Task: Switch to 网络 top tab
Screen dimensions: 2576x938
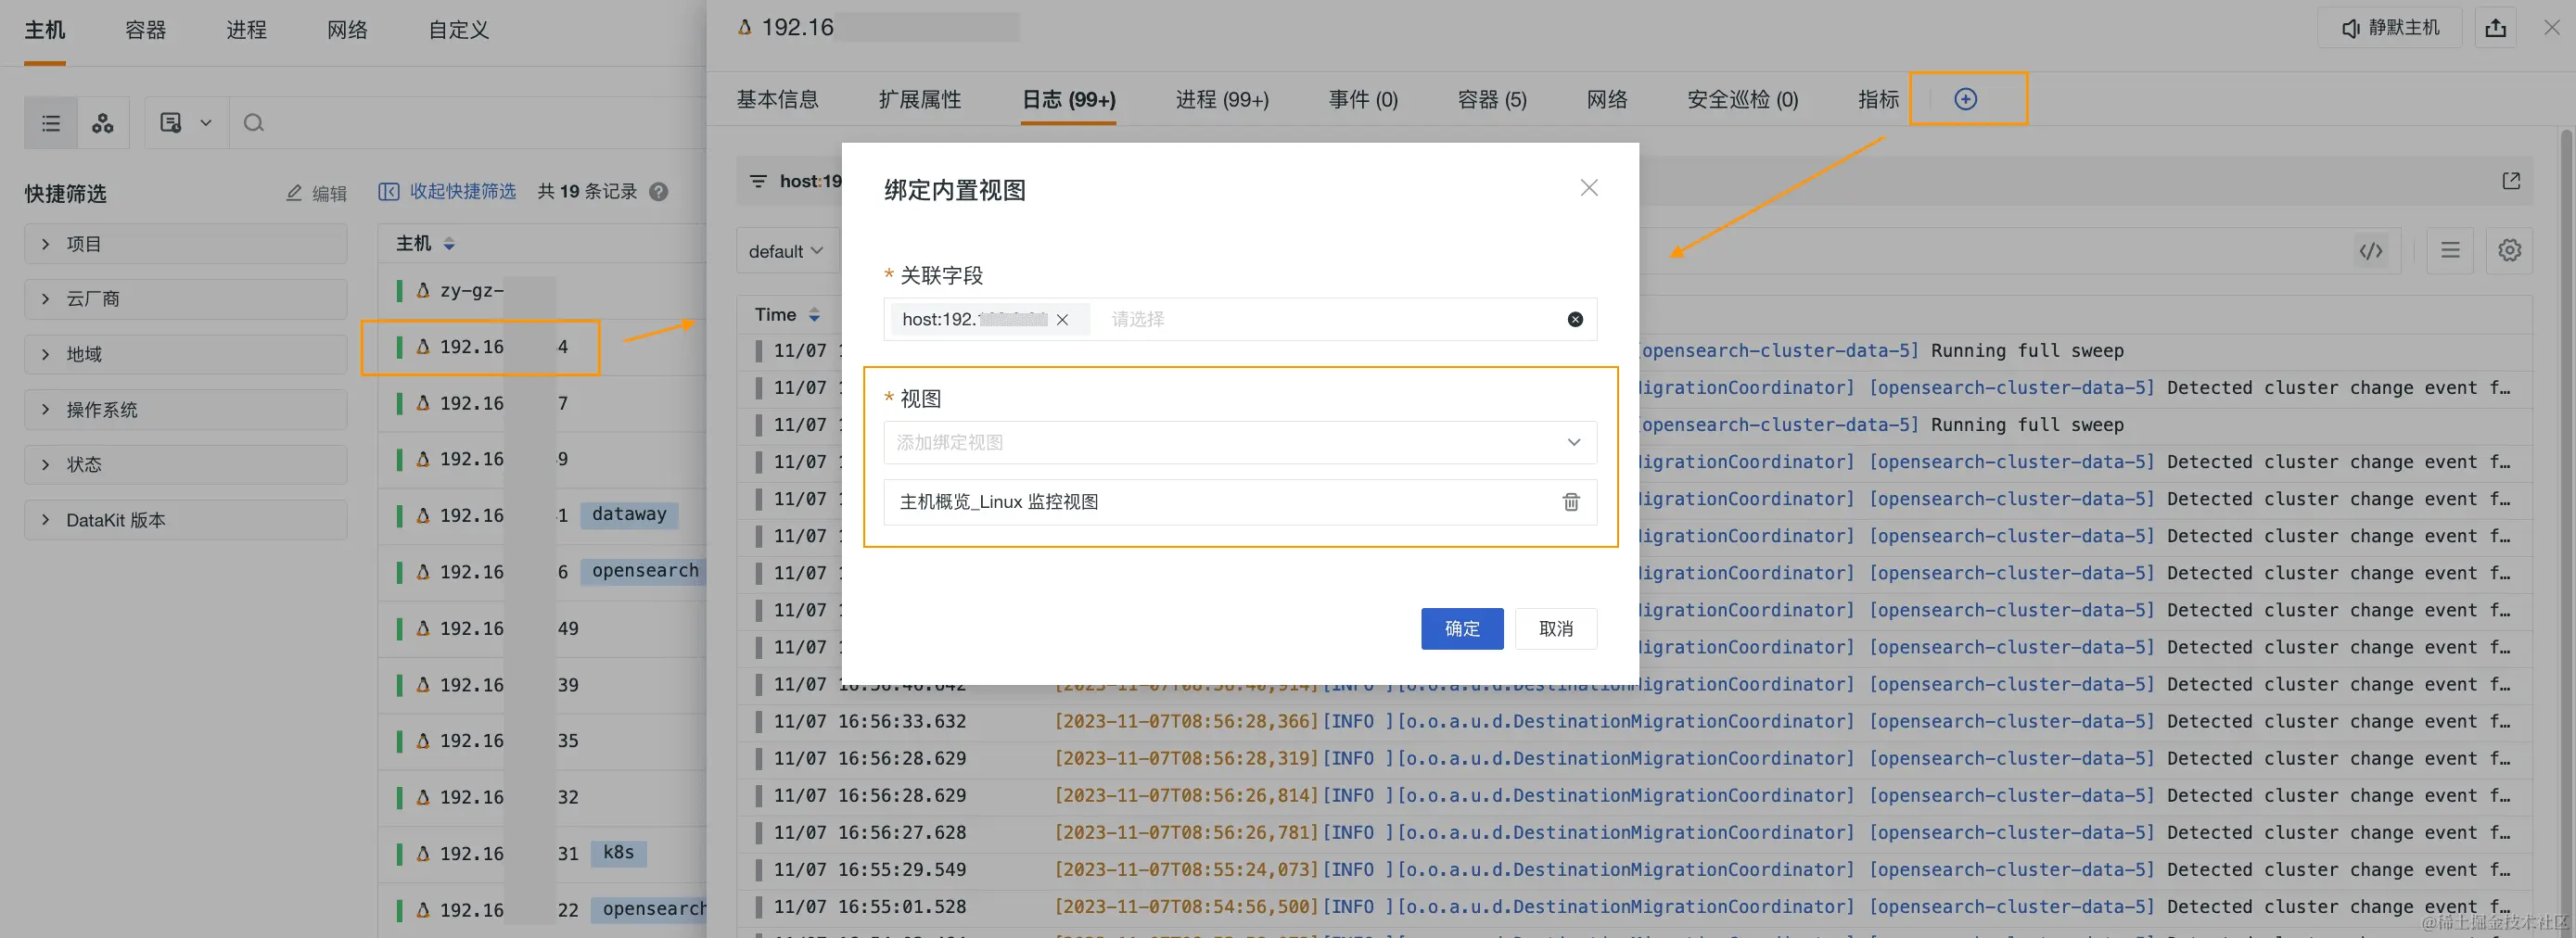Action: (348, 30)
